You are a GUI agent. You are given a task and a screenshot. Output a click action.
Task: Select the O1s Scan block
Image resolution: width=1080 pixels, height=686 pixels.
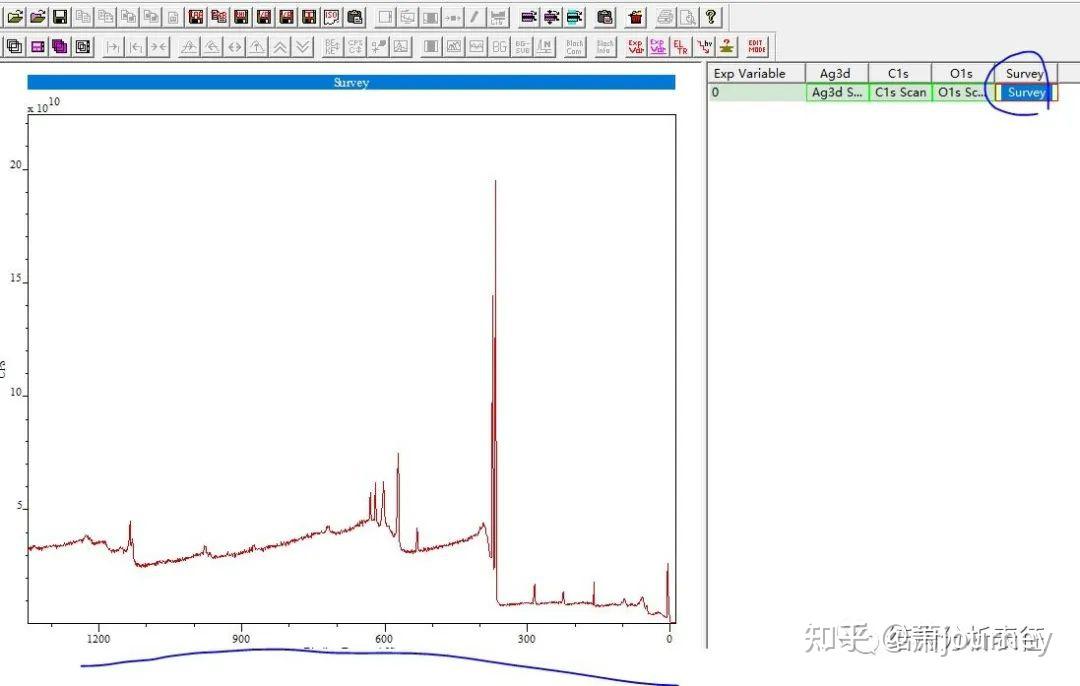point(960,92)
